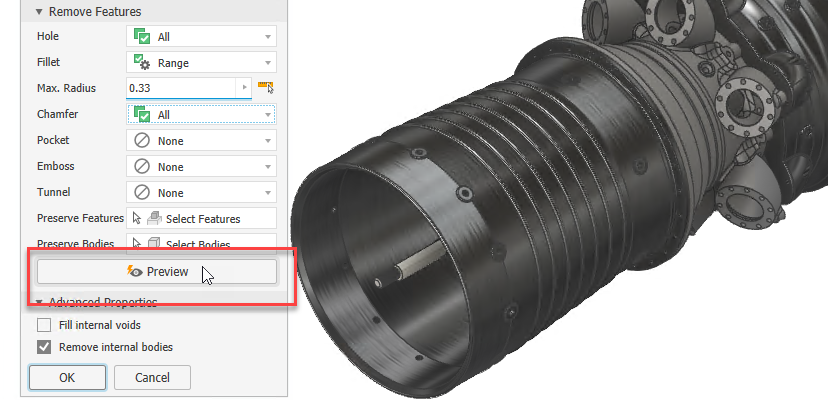Open the Emboss None dropdown
The height and width of the screenshot is (400, 828).
click(x=201, y=166)
